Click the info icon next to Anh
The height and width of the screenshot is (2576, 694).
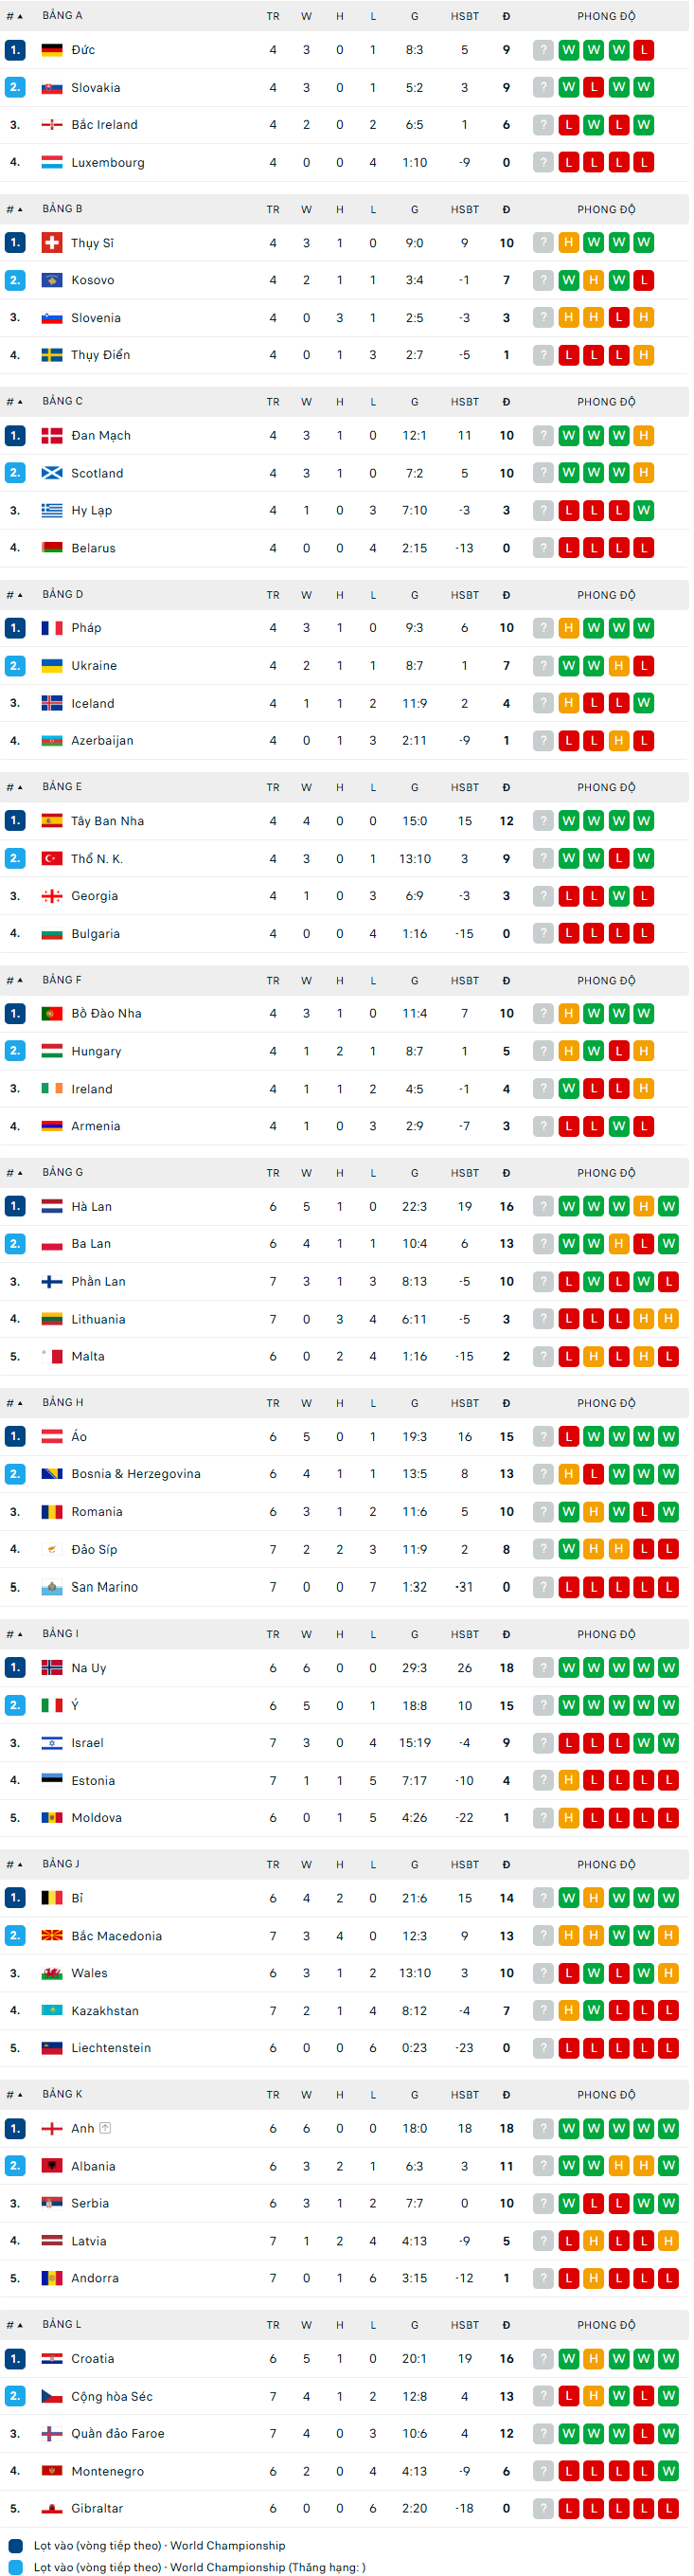click(106, 2128)
